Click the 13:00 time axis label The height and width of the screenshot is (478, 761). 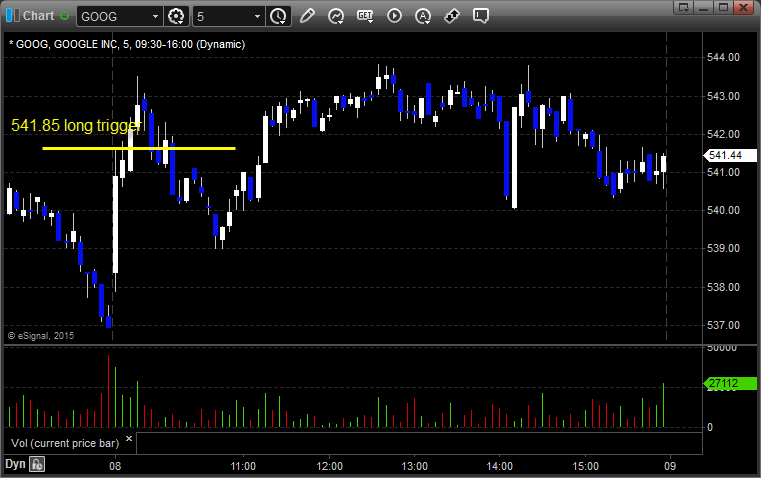[x=414, y=466]
